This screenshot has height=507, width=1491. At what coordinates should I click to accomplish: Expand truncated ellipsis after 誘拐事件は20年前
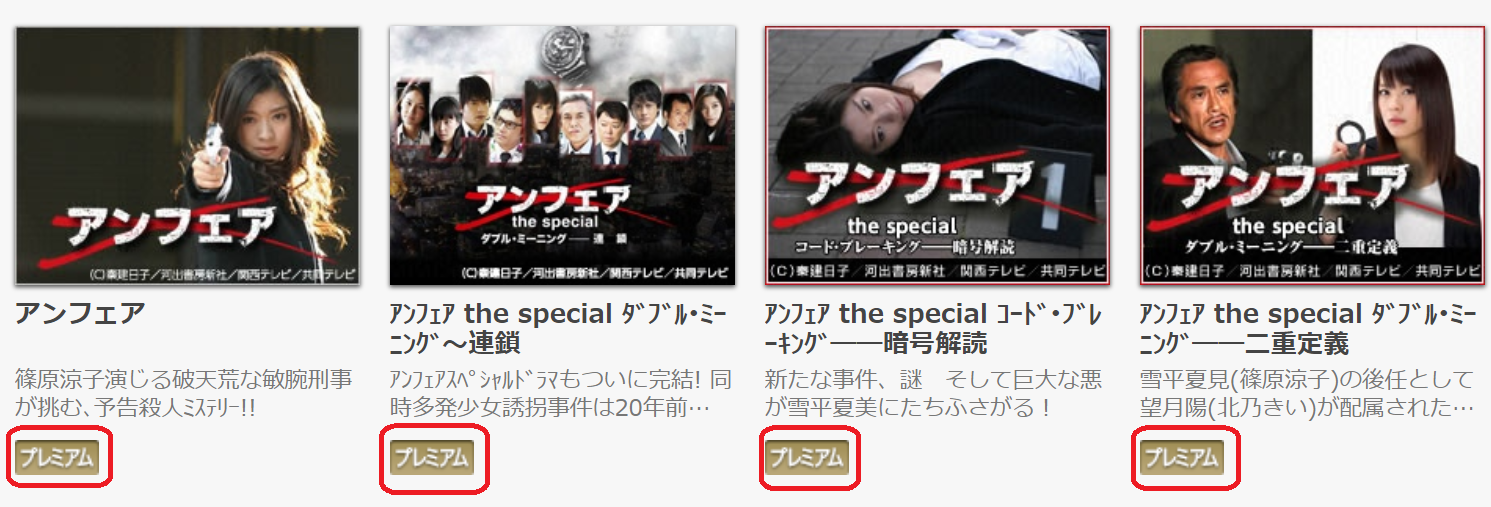pyautogui.click(x=699, y=408)
